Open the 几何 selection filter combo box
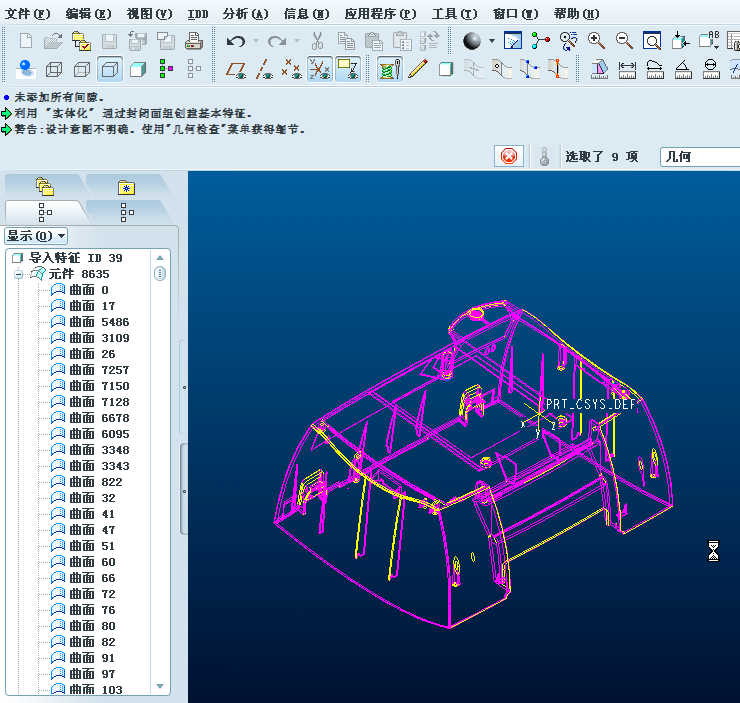The height and width of the screenshot is (703, 740). tap(700, 157)
